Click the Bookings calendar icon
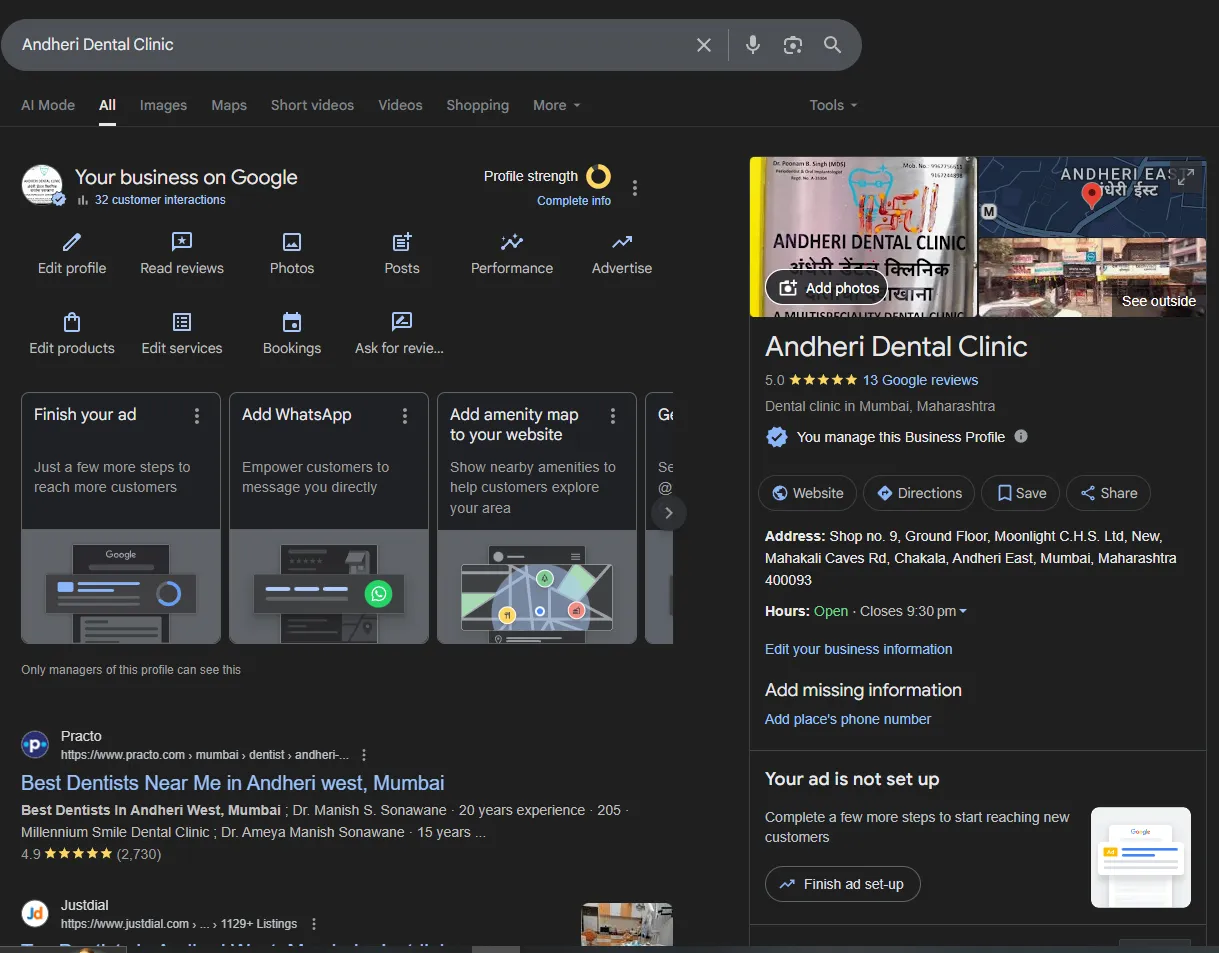The height and width of the screenshot is (953, 1219). click(x=292, y=322)
